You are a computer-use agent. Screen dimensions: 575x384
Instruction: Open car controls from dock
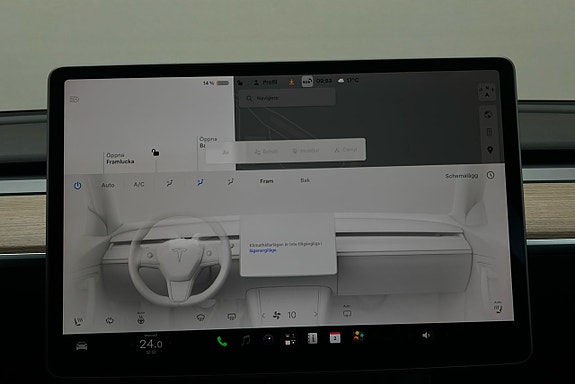[x=81, y=346]
